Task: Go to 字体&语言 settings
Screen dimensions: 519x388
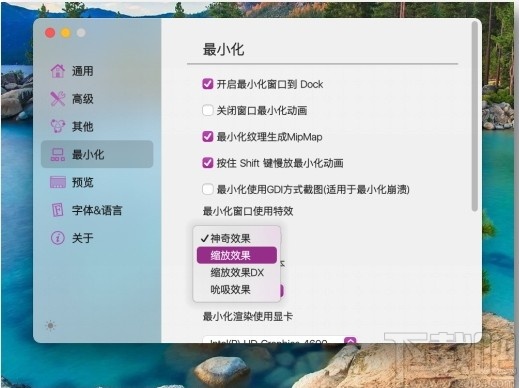Action: 97,210
